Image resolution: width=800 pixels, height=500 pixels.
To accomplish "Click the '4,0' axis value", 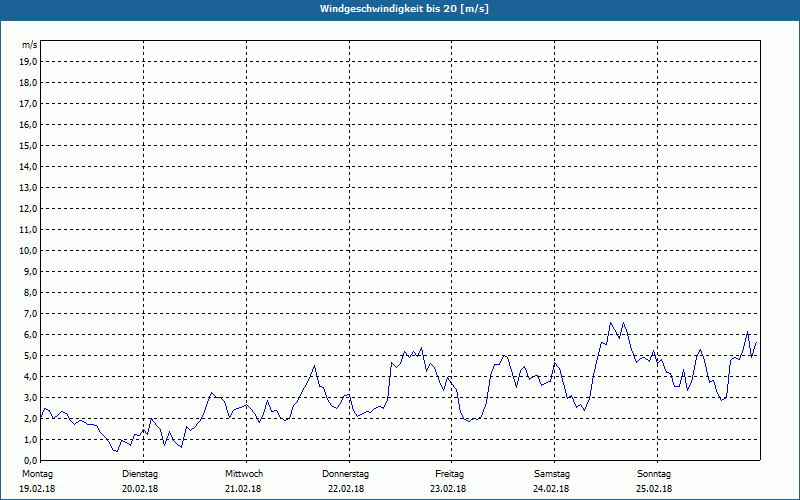I will (x=30, y=377).
